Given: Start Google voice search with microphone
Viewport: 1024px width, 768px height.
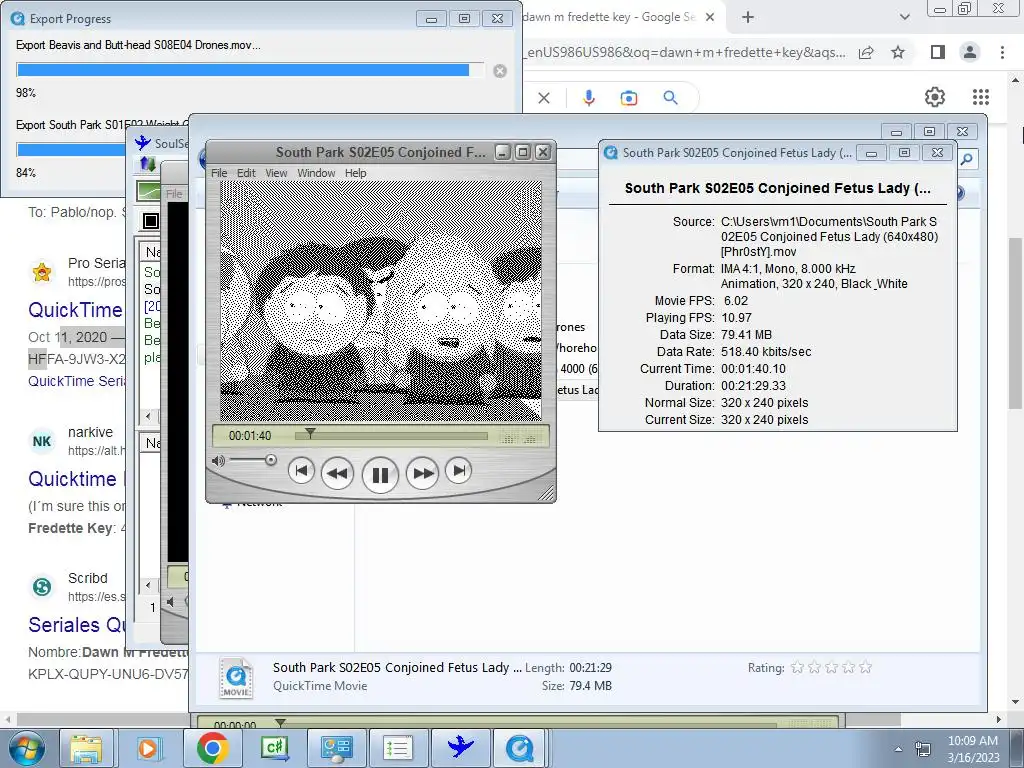Looking at the screenshot, I should click(x=588, y=98).
